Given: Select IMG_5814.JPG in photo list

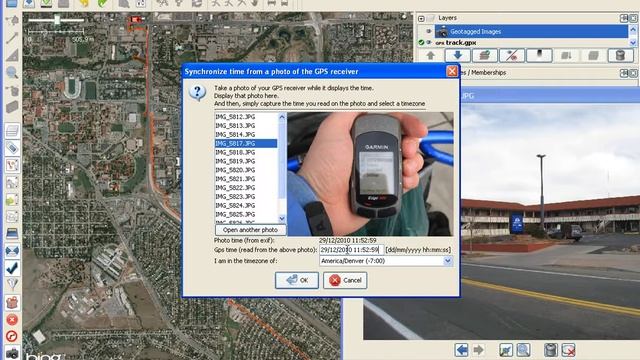Looking at the screenshot, I should 235,135.
